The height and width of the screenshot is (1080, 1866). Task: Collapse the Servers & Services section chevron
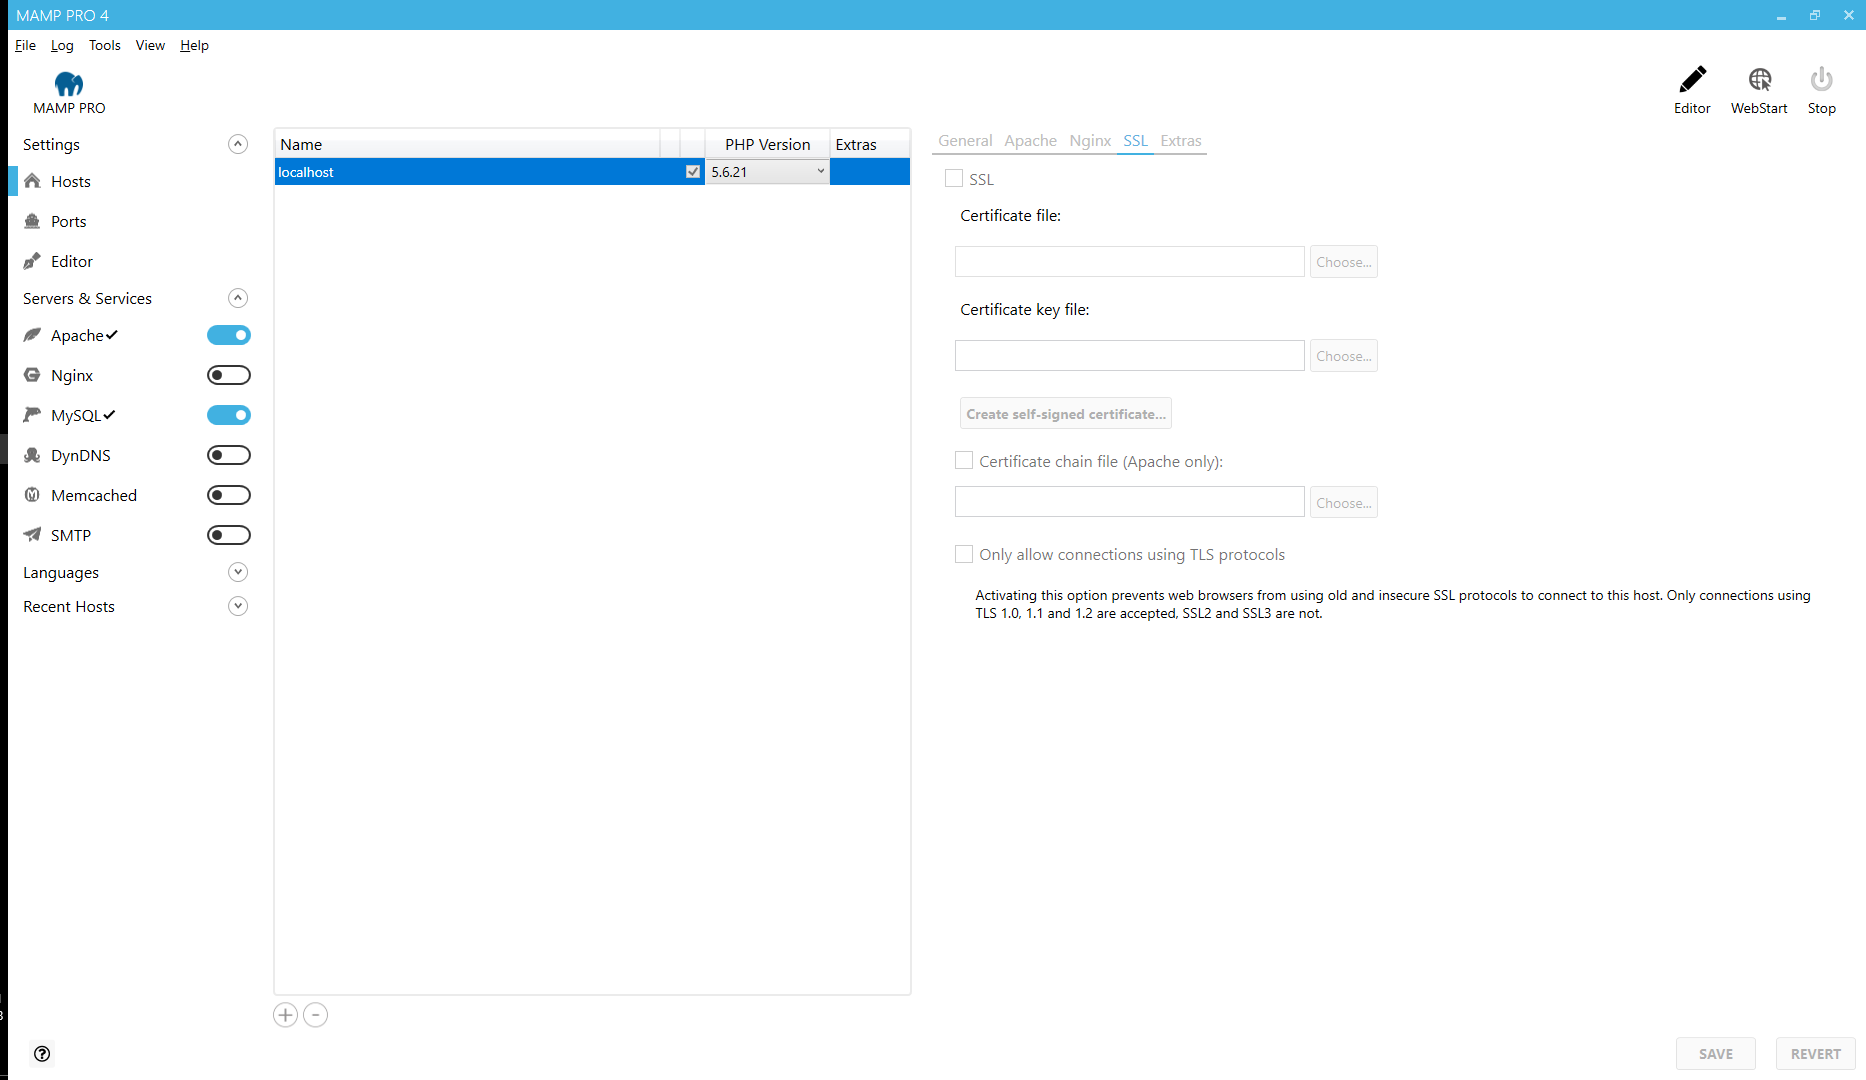pos(238,298)
